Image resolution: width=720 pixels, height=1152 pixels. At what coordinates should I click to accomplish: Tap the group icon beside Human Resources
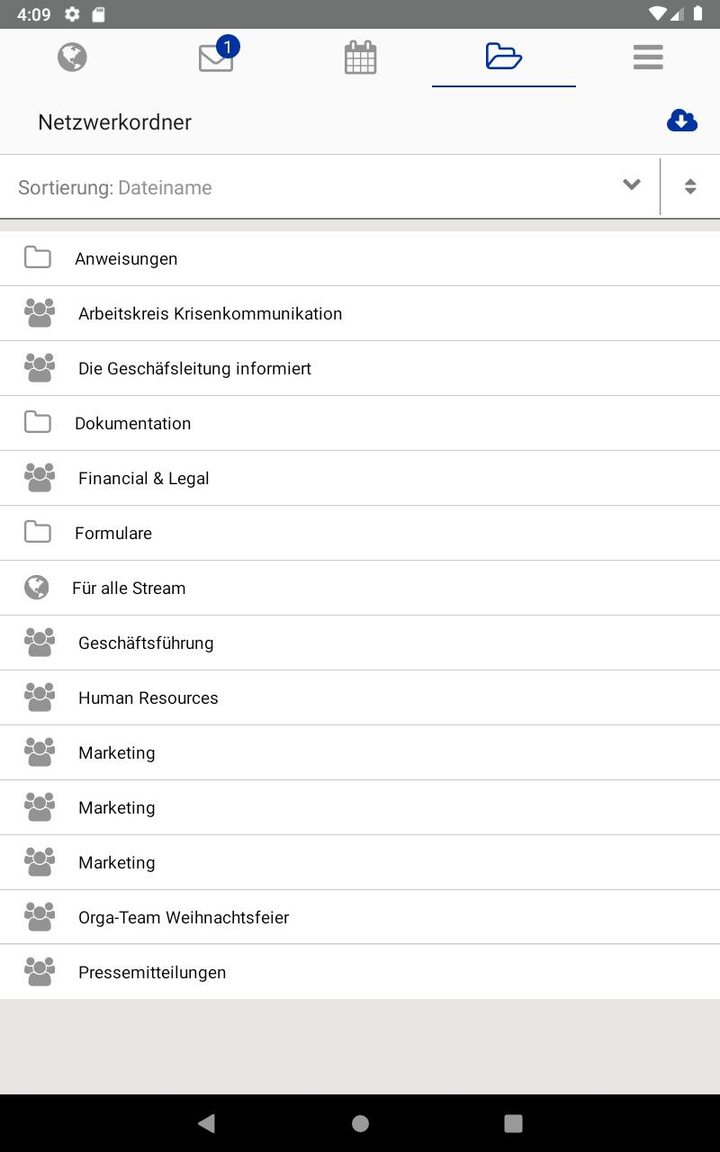[39, 697]
